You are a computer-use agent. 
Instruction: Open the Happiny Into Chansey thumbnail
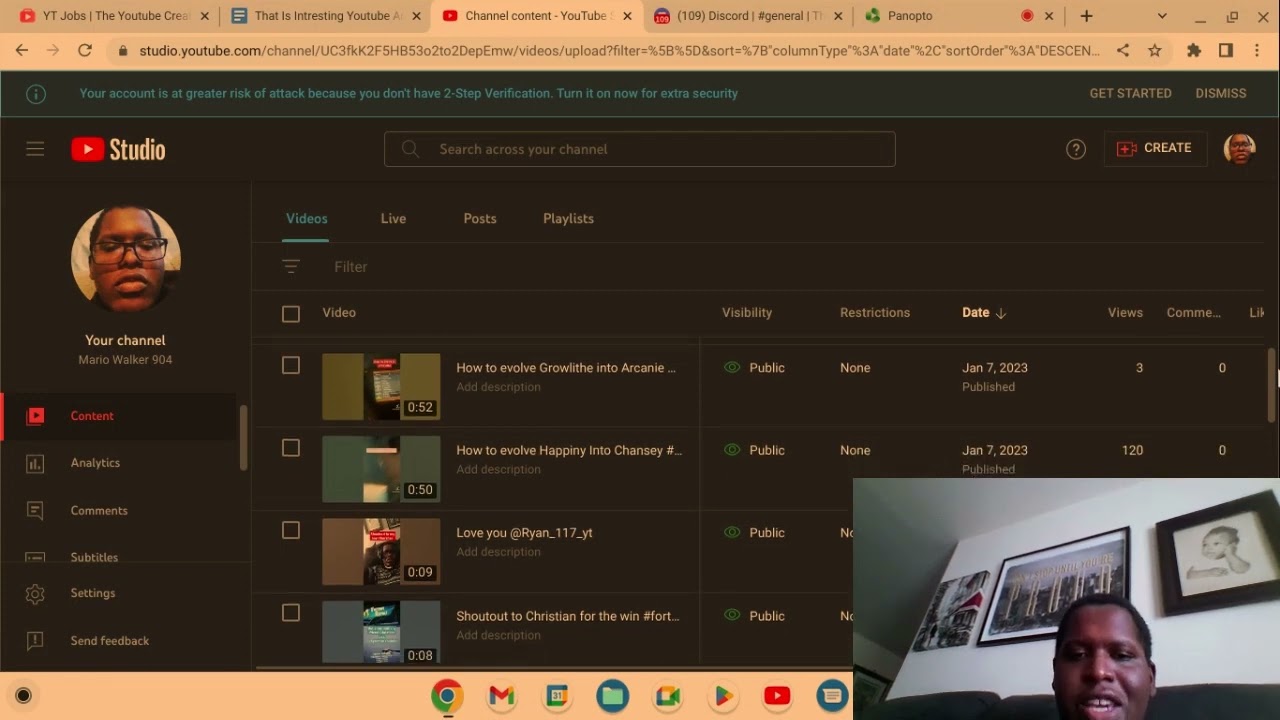pyautogui.click(x=381, y=468)
